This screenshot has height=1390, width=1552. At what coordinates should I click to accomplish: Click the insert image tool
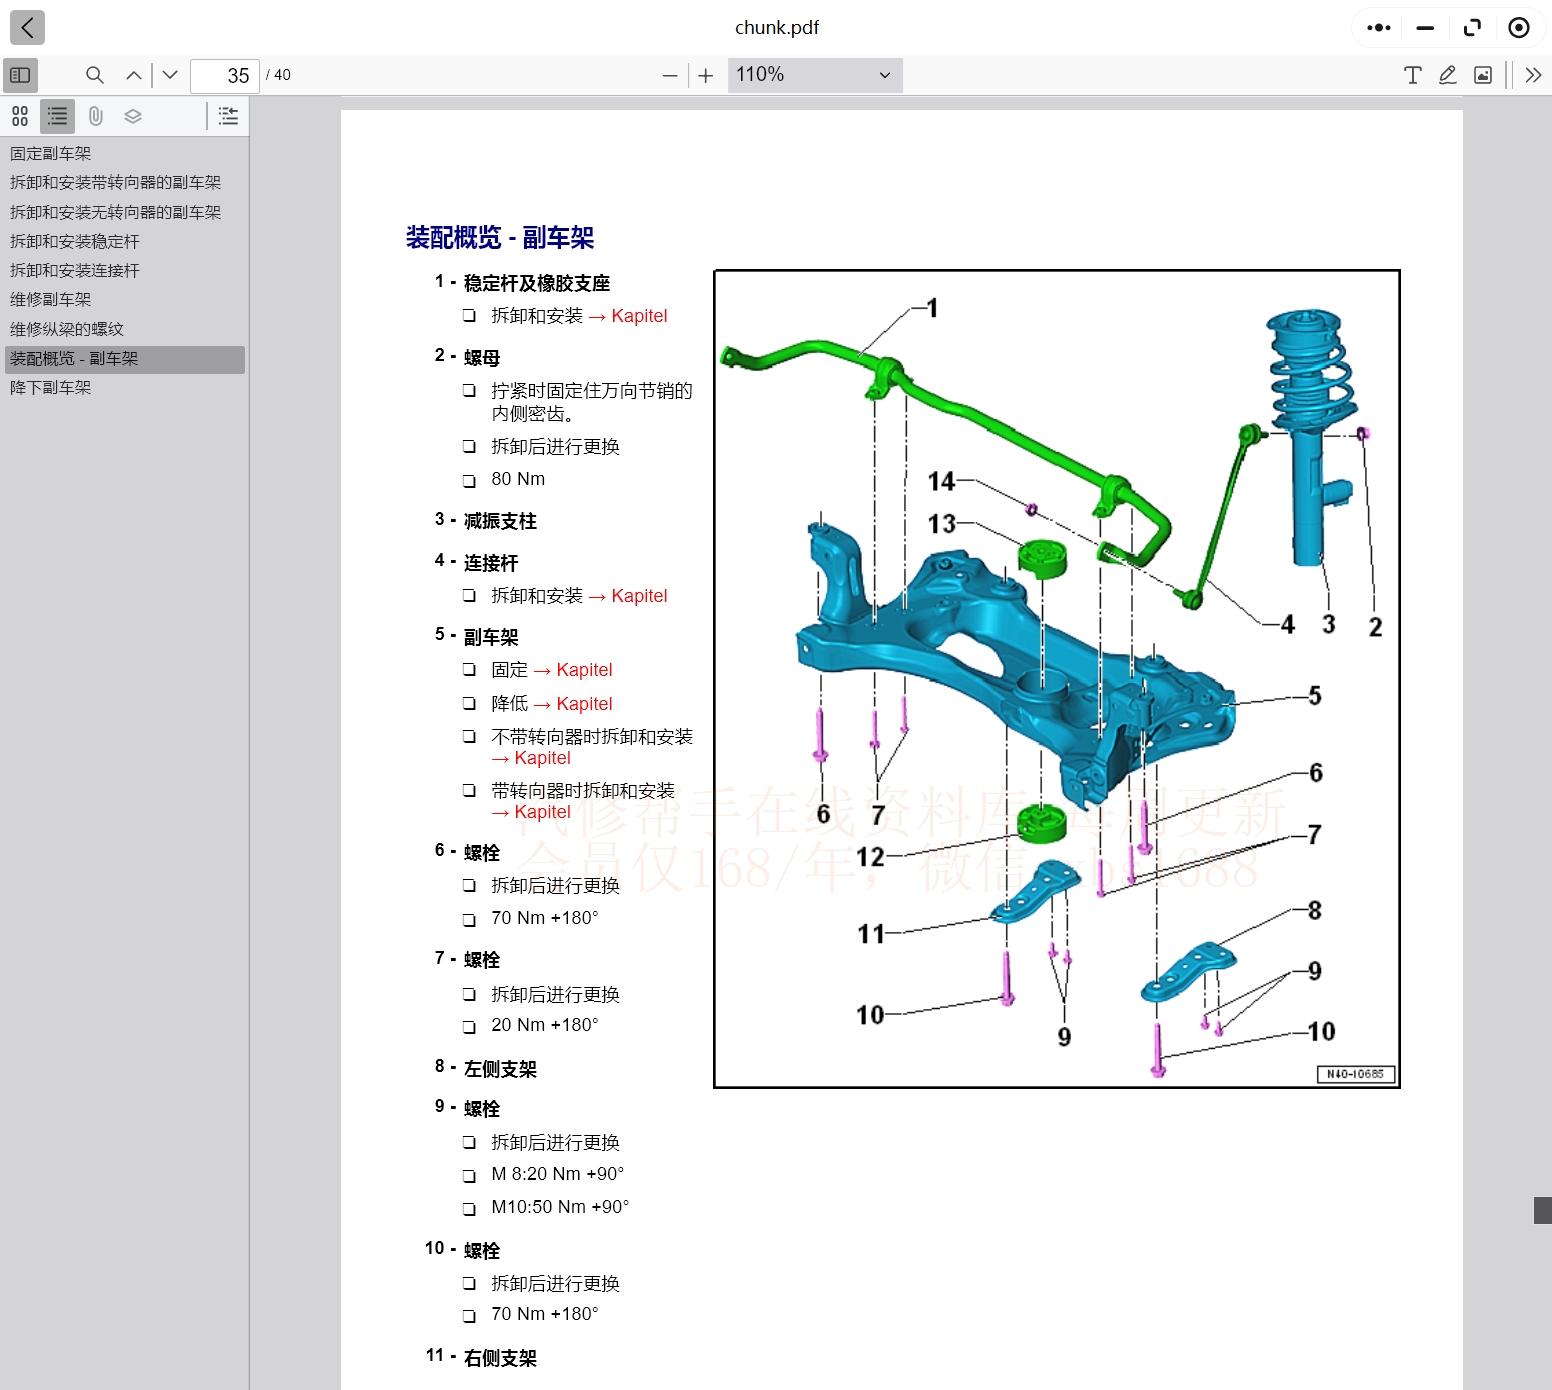tap(1483, 75)
